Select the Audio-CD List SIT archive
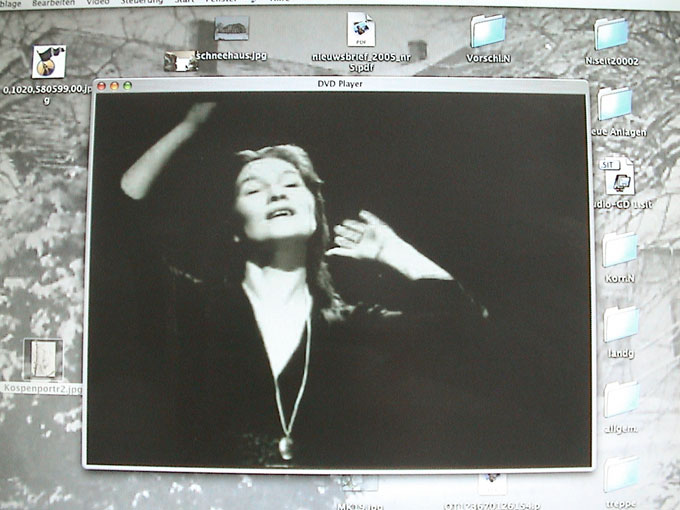Screen dimensions: 680x510 [619, 177]
